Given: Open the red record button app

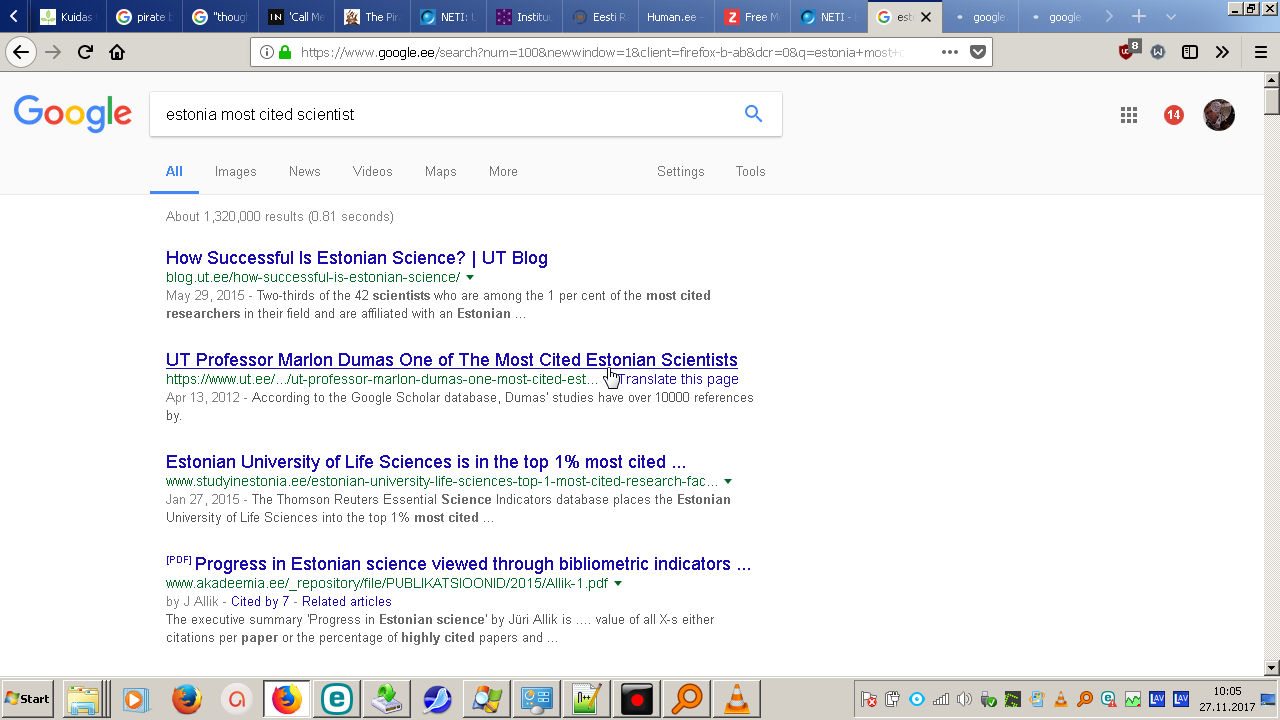Looking at the screenshot, I should coord(636,699).
